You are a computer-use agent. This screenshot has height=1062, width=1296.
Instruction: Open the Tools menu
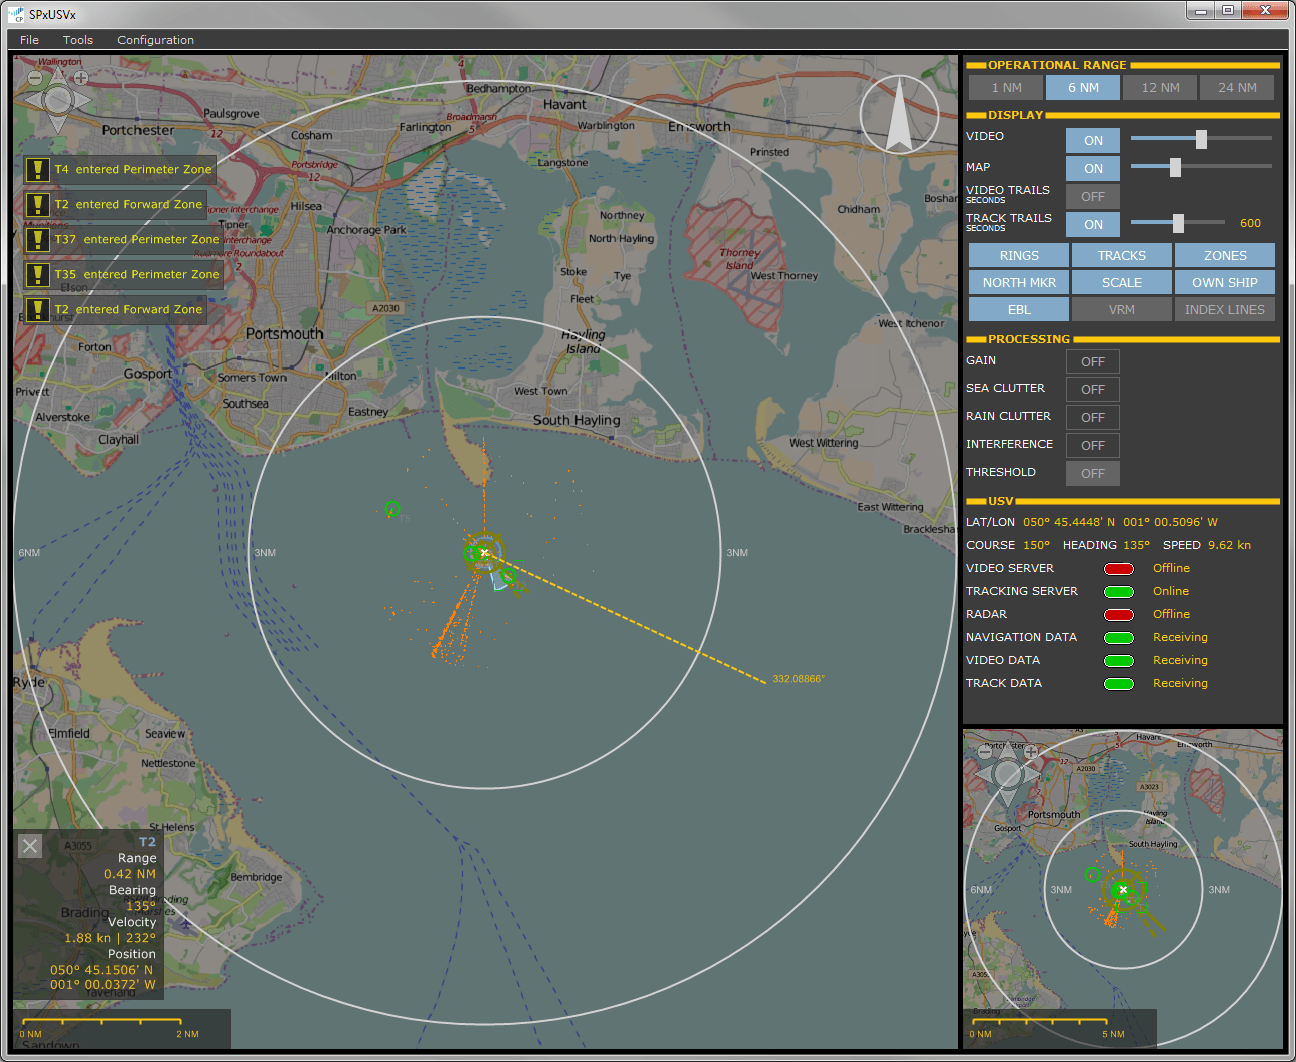[x=77, y=40]
